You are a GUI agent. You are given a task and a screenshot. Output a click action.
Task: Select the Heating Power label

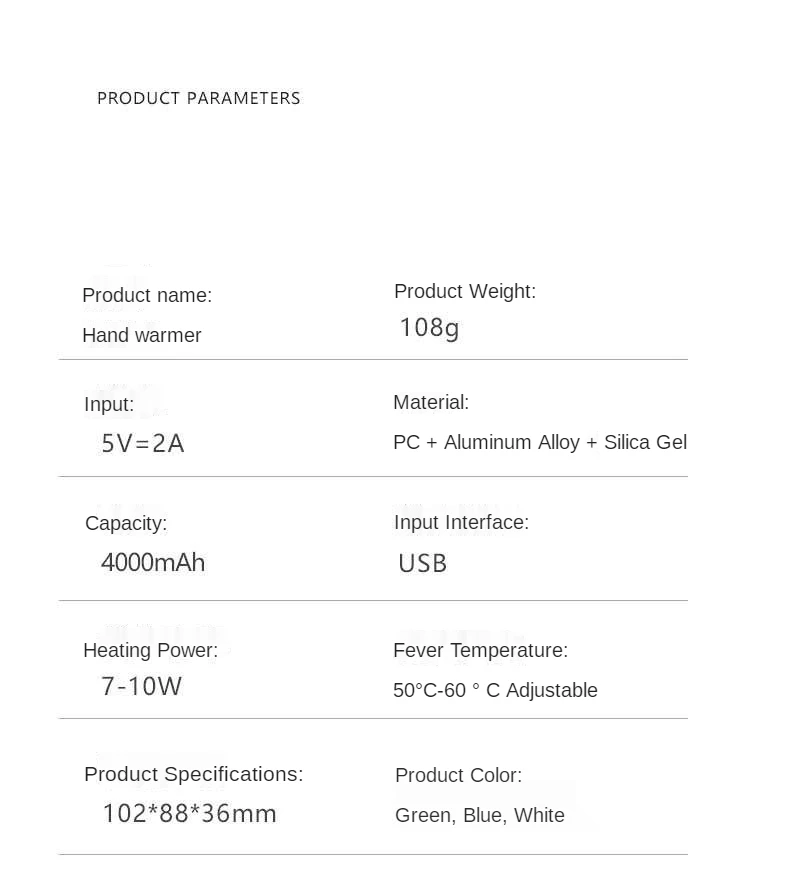coord(150,650)
